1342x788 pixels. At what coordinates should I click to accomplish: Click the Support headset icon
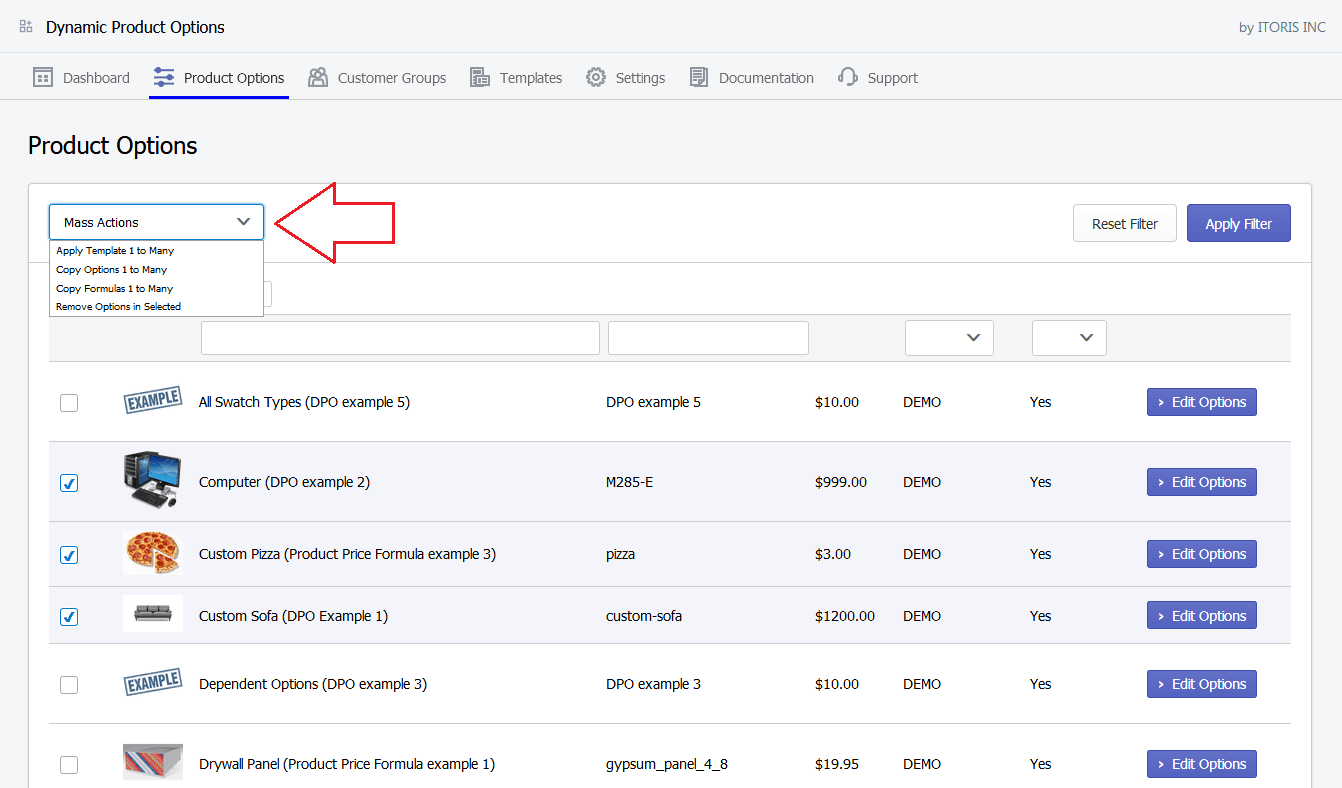click(x=848, y=78)
